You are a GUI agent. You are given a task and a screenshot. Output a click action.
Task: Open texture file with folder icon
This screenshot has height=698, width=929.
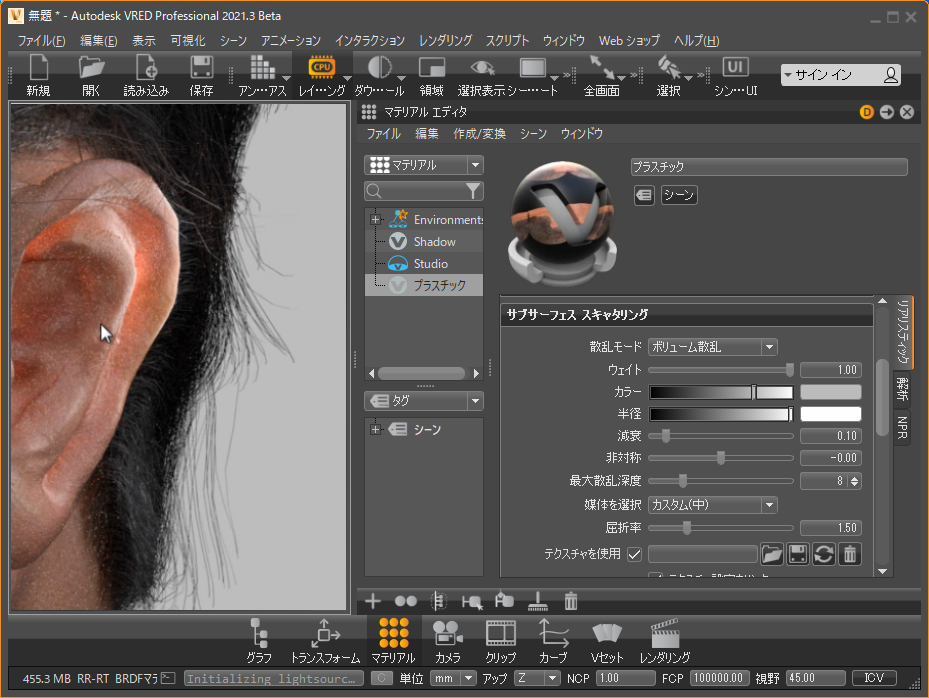click(771, 554)
